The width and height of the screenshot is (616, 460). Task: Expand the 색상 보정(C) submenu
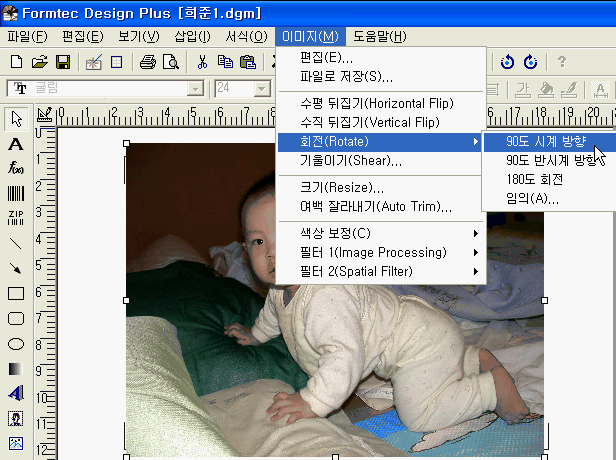tap(380, 233)
